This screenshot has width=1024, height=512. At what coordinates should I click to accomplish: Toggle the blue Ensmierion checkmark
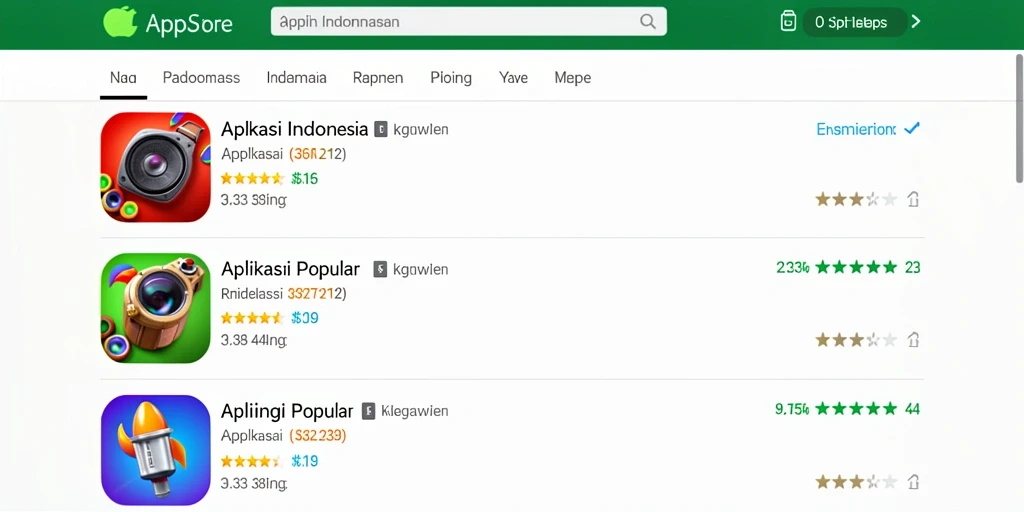click(911, 129)
